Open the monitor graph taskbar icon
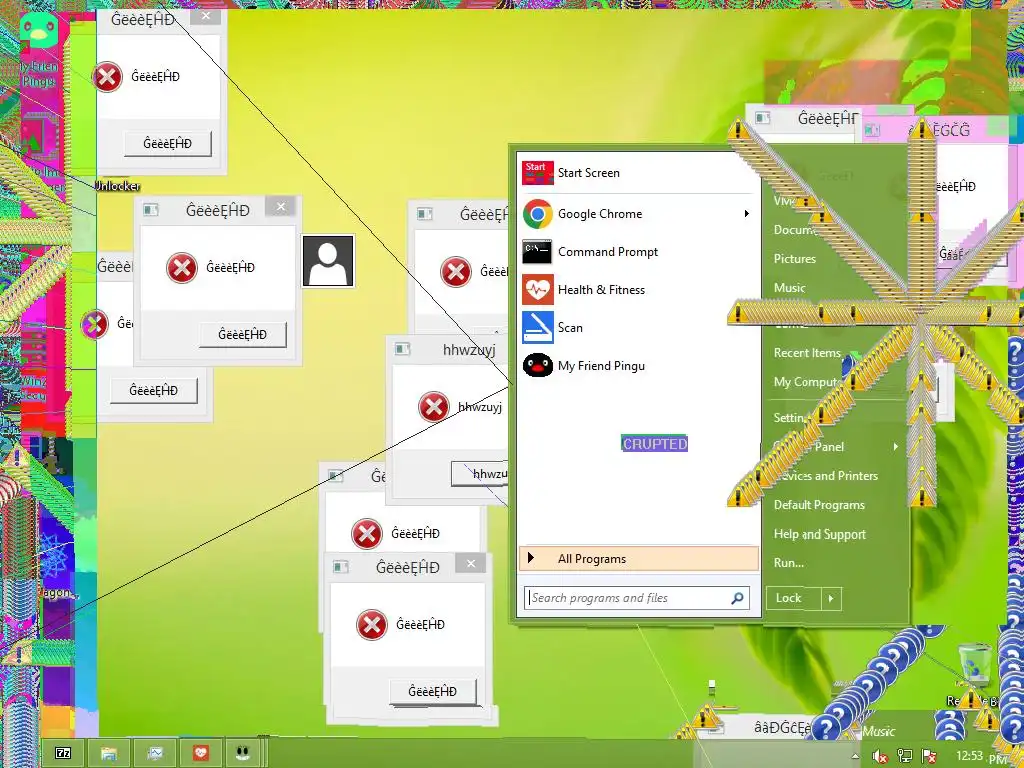This screenshot has height=768, width=1024. click(x=155, y=753)
